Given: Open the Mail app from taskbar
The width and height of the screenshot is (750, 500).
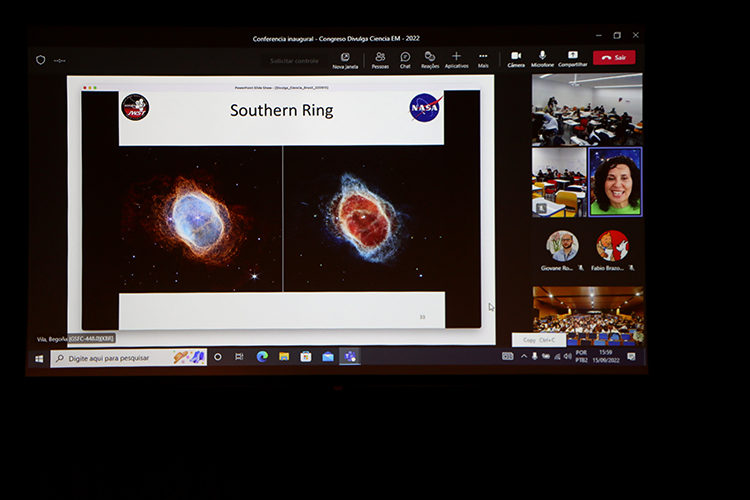Looking at the screenshot, I should tap(328, 356).
